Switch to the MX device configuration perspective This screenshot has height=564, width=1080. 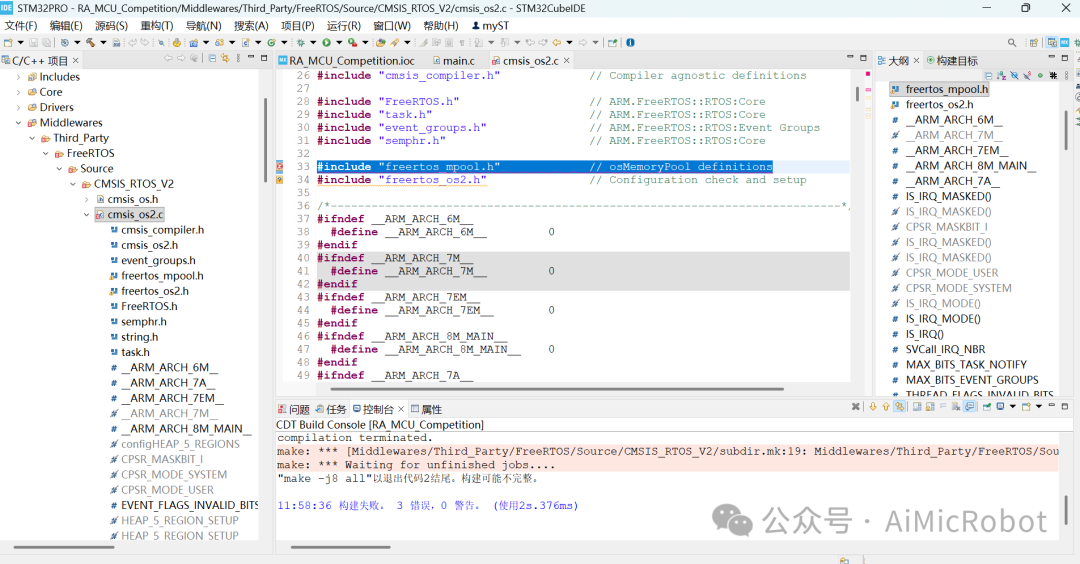[1064, 42]
